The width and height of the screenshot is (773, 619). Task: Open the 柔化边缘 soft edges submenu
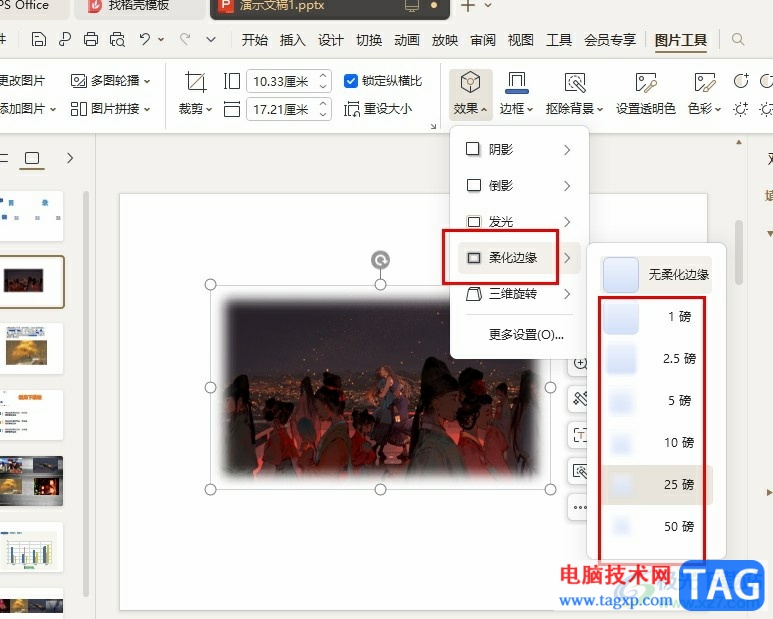520,258
